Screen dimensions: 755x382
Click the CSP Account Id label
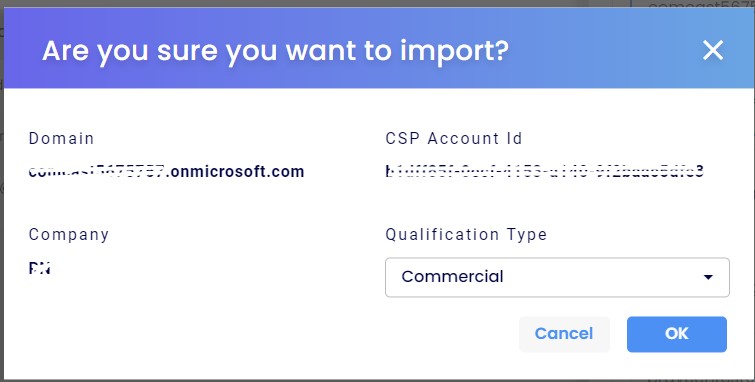click(454, 139)
